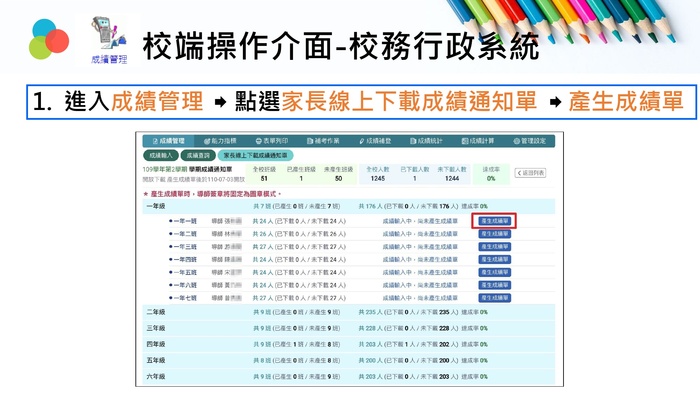Open the 成績統計 tab

click(426, 141)
